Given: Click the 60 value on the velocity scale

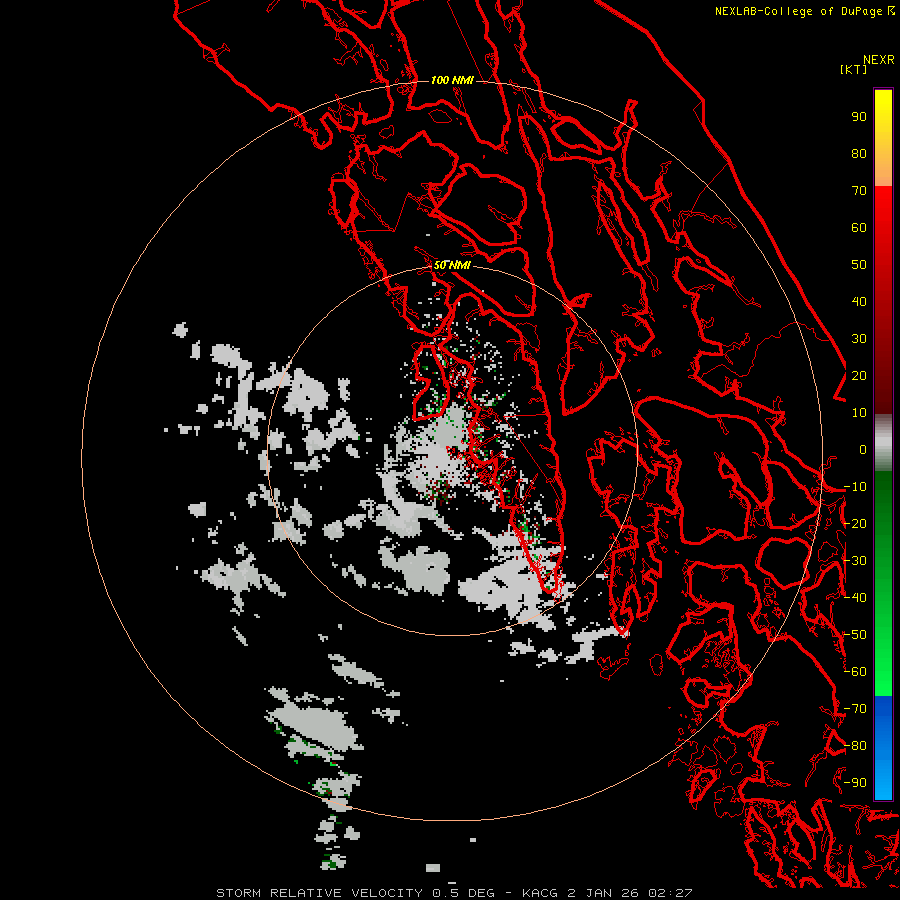Looking at the screenshot, I should click(x=859, y=227).
